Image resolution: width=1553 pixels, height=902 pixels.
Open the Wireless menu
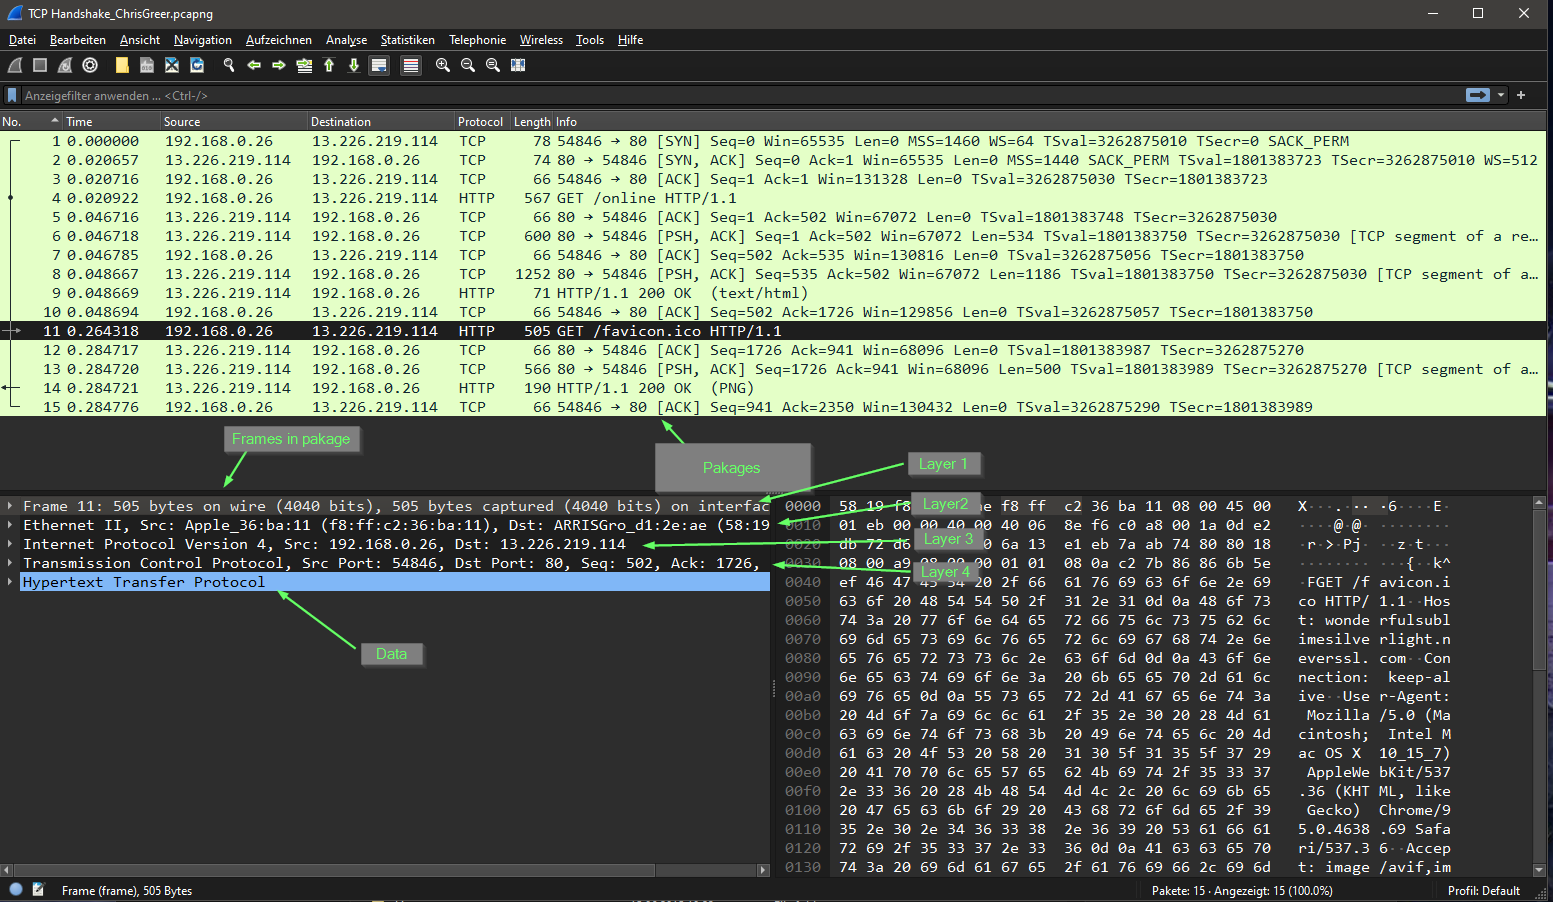click(541, 40)
